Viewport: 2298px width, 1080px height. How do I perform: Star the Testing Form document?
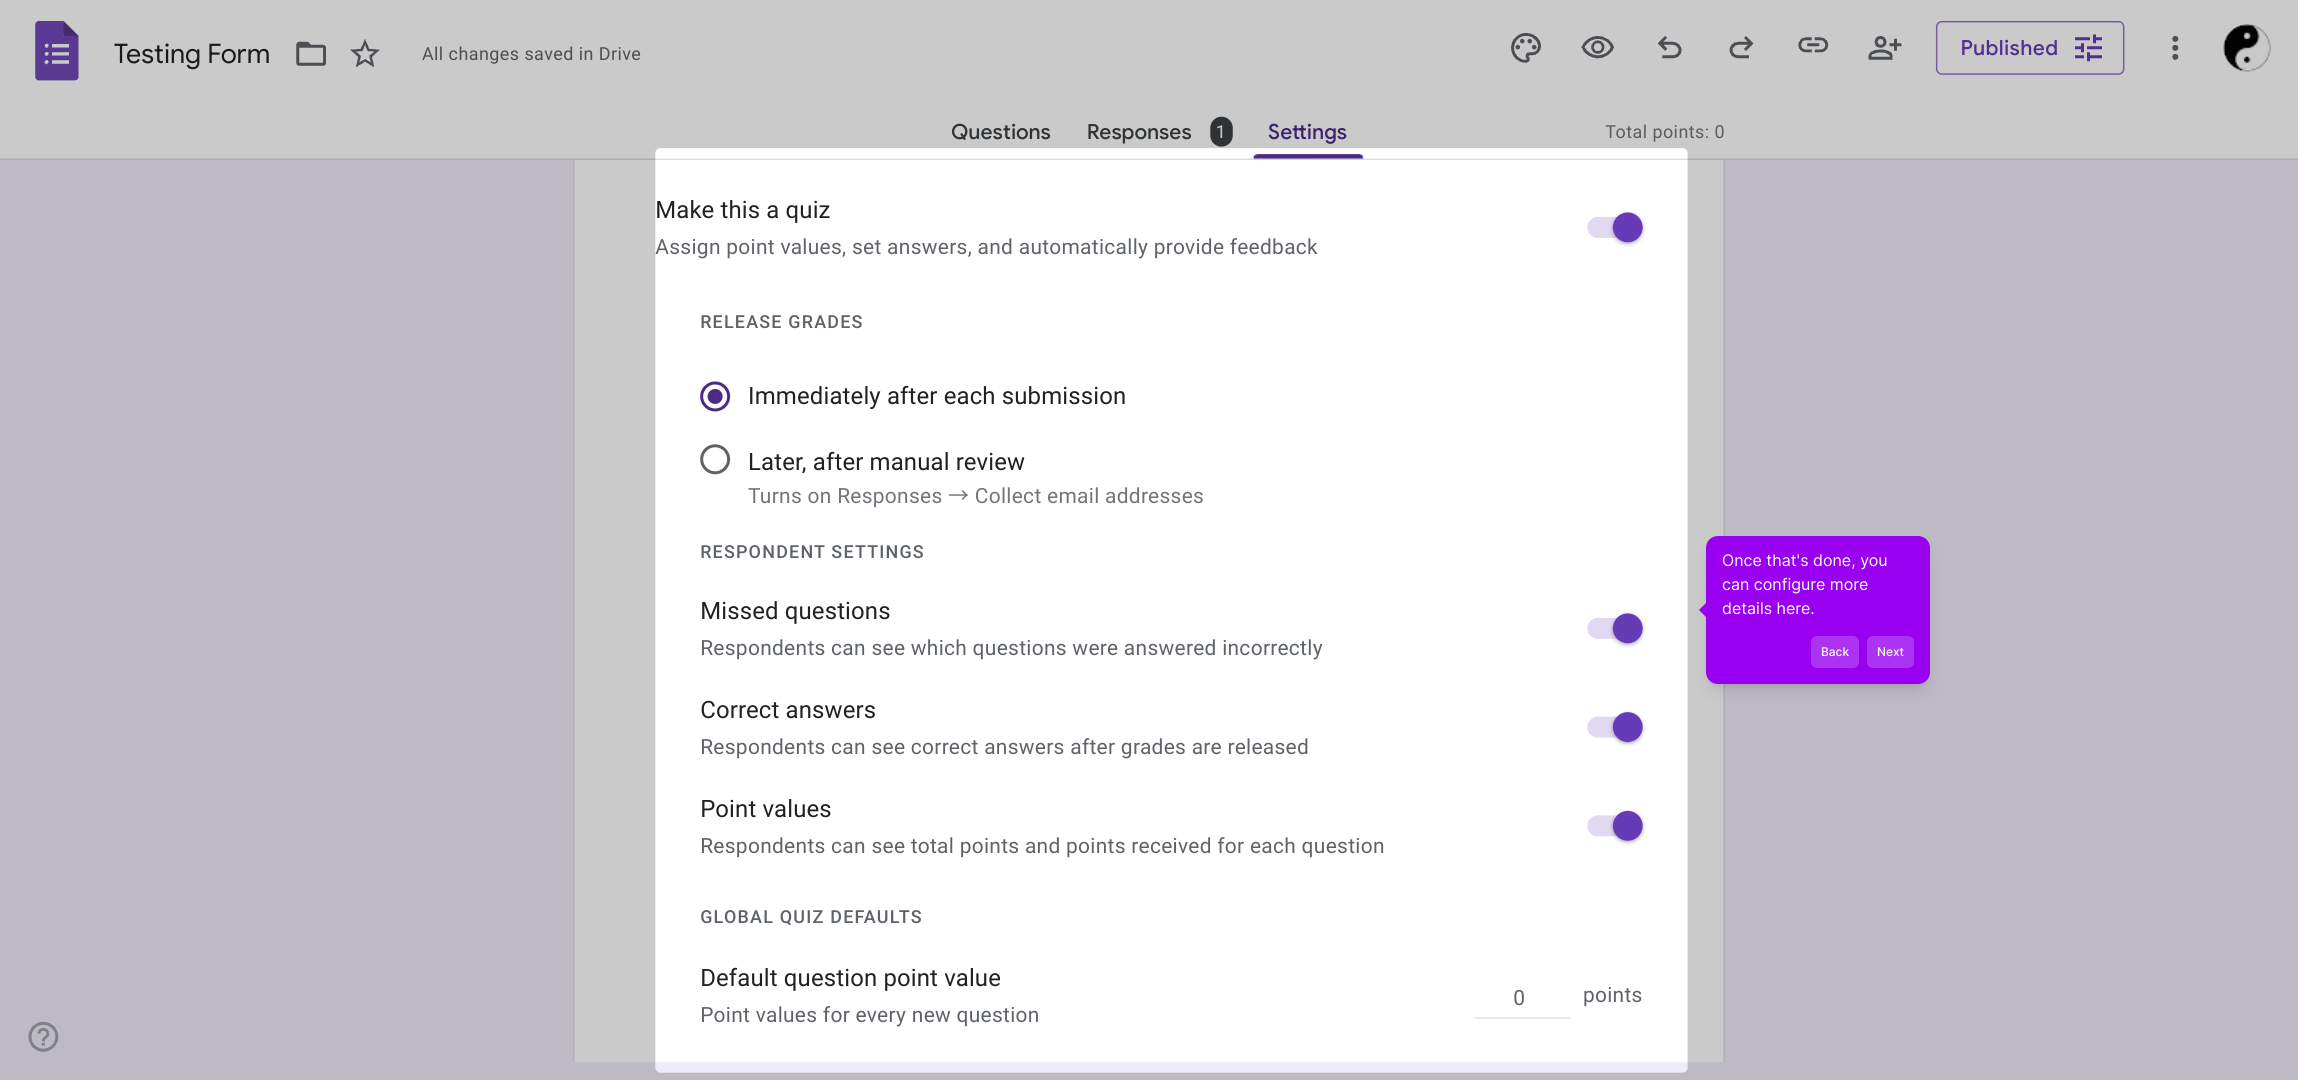click(365, 54)
